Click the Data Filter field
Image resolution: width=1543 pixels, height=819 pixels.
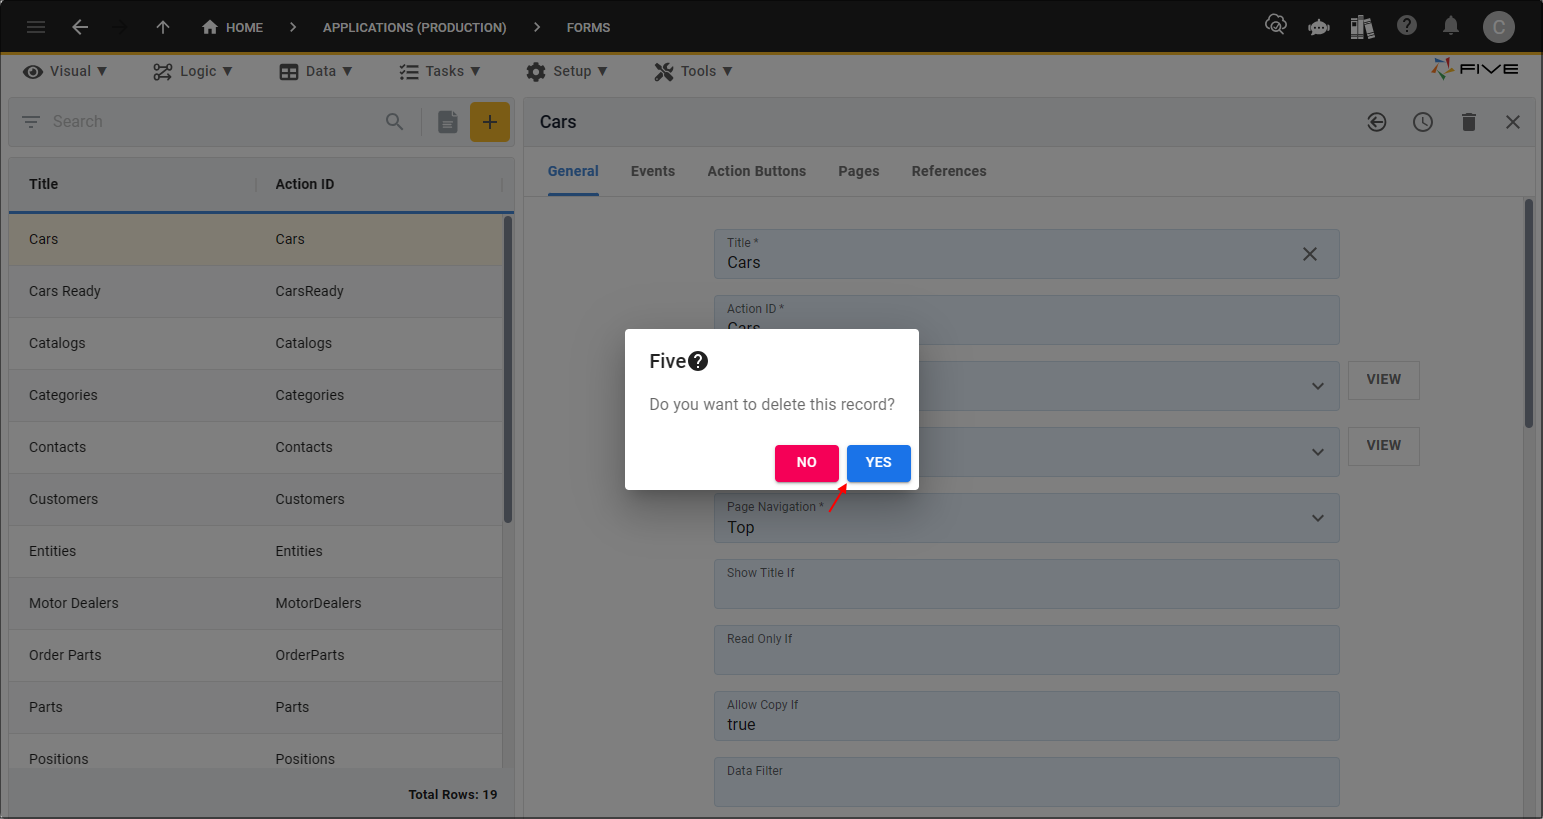pos(1027,782)
